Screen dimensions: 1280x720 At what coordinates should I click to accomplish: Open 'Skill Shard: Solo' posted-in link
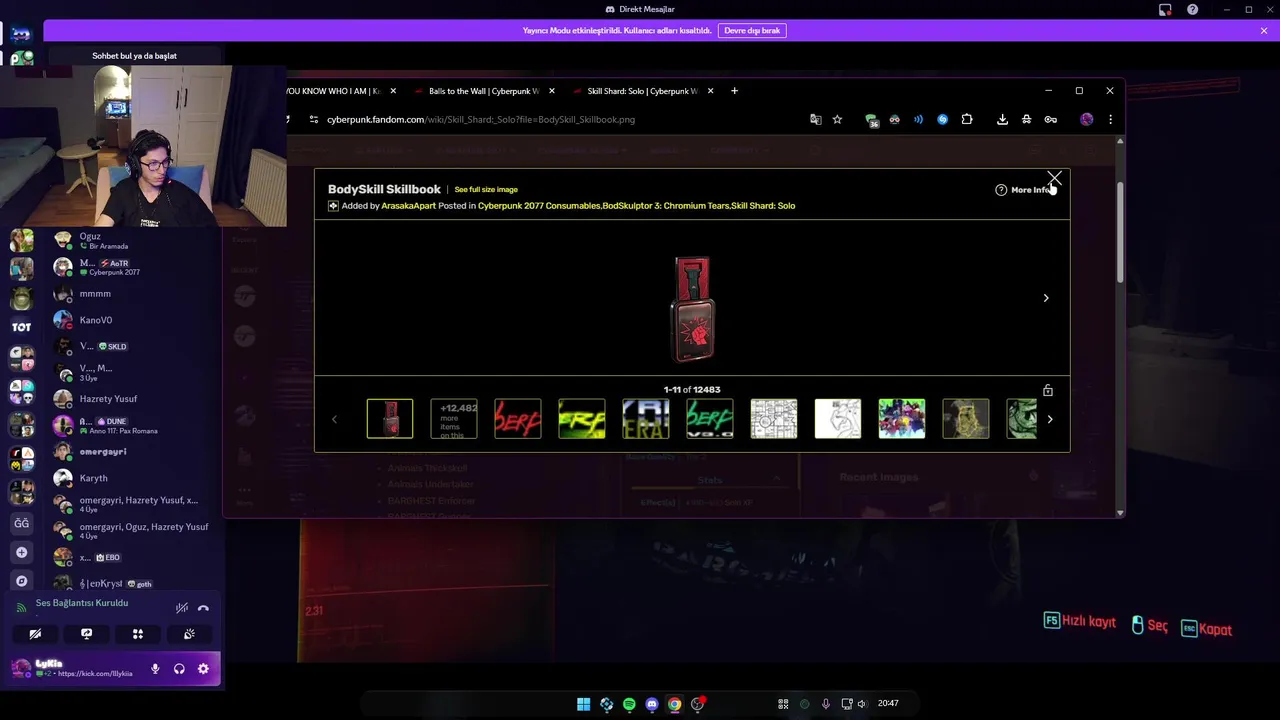[x=763, y=206]
